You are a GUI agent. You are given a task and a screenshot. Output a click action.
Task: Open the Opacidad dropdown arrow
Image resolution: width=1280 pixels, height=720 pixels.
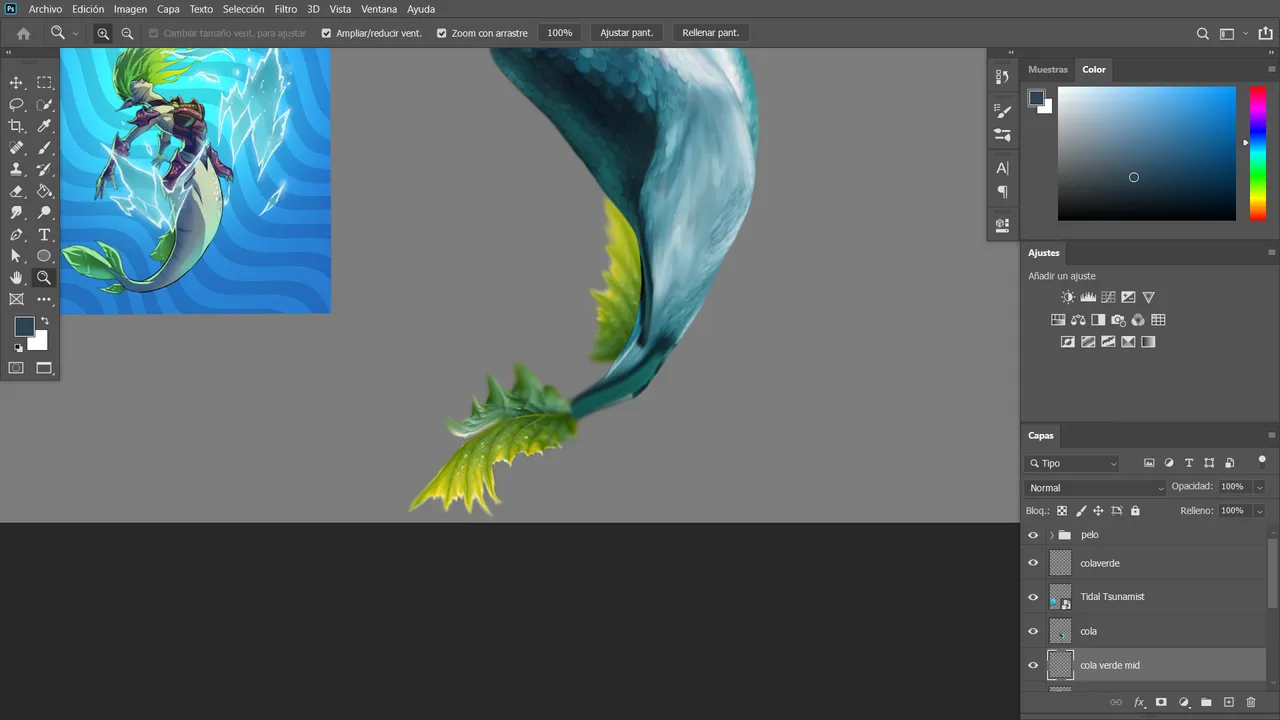[x=1259, y=487]
